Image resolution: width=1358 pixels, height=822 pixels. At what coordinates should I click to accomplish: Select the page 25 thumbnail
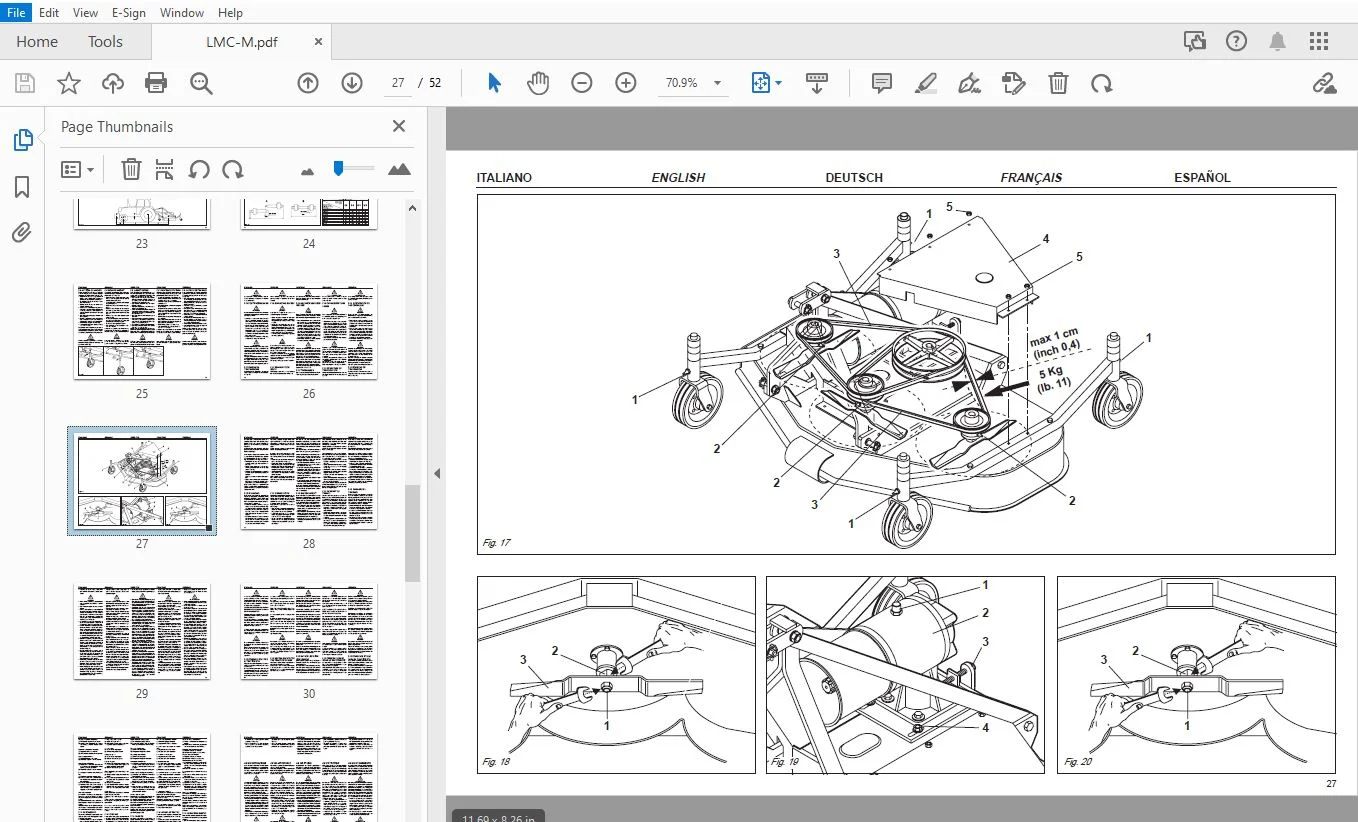coord(142,331)
